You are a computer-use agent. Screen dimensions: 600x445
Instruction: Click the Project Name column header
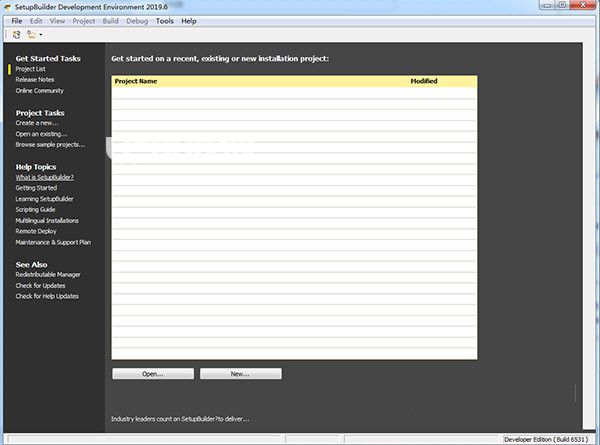tap(136, 81)
